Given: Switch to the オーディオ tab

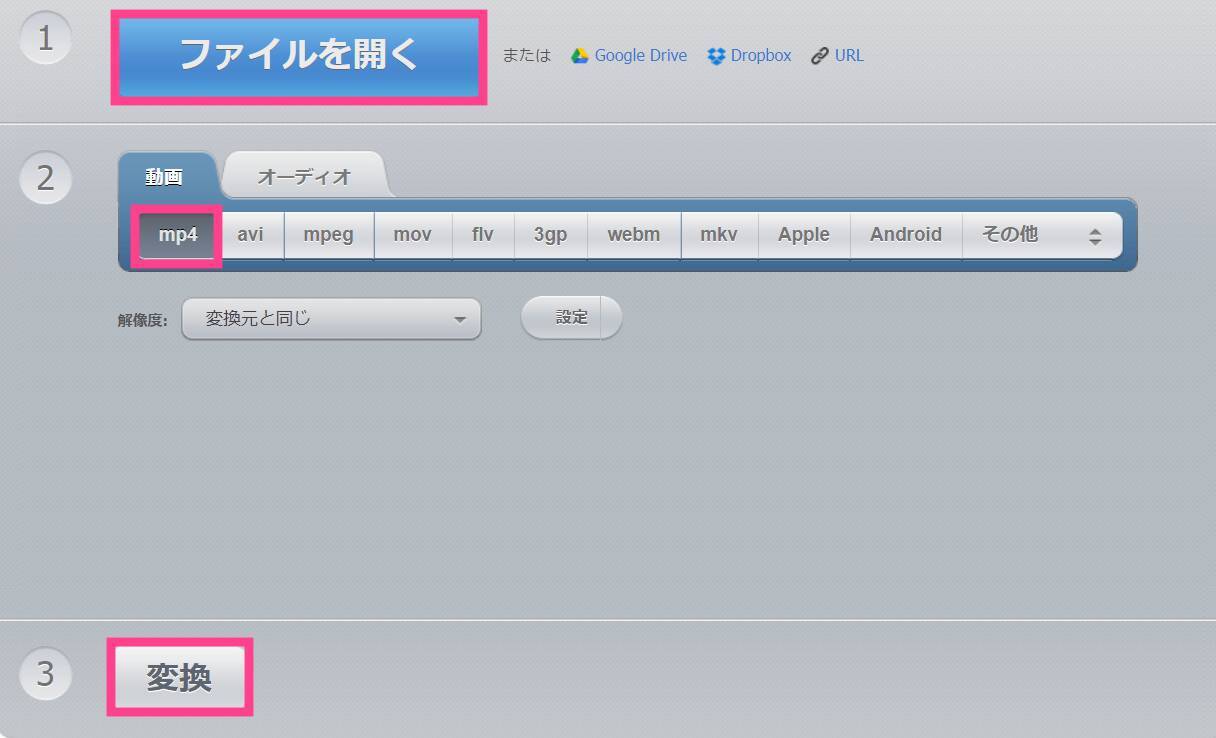Looking at the screenshot, I should click(304, 177).
